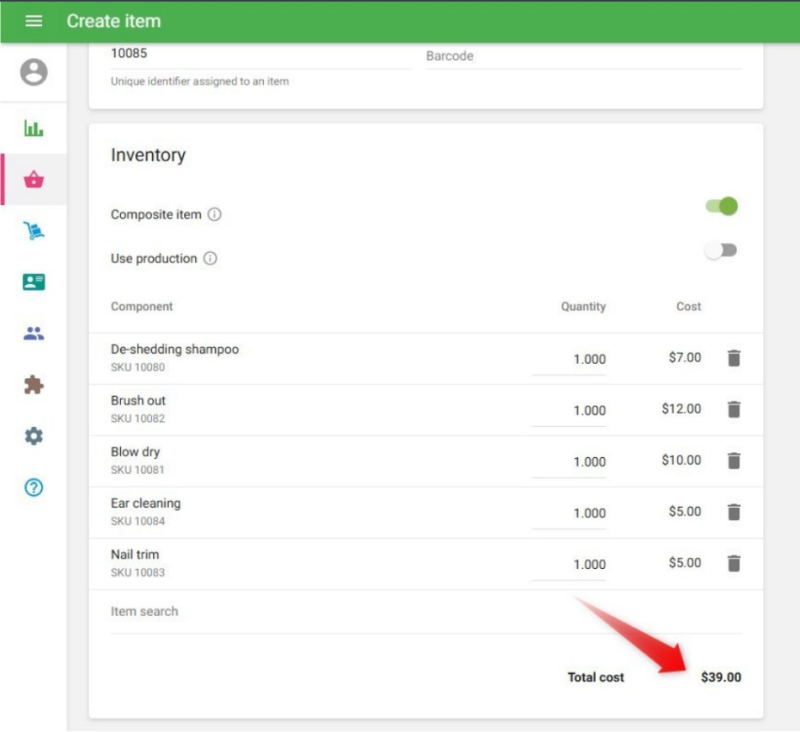Delete the De-shedding shampoo component

click(x=734, y=358)
